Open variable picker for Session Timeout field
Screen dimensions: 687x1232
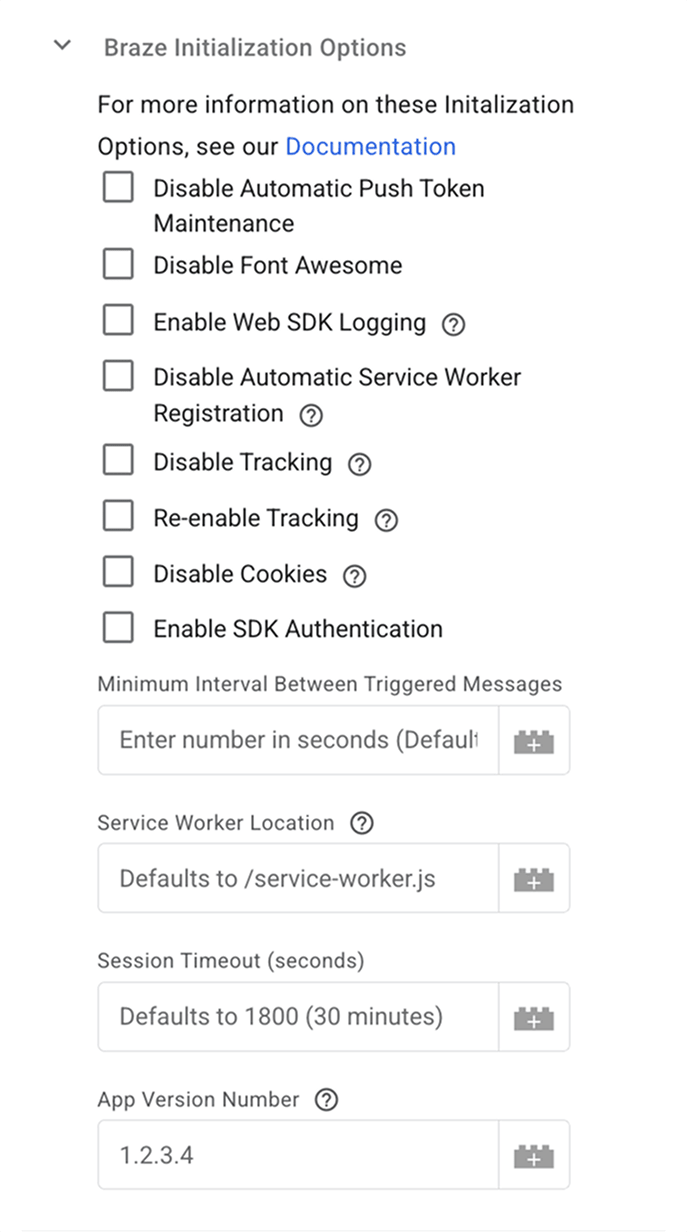click(533, 1016)
